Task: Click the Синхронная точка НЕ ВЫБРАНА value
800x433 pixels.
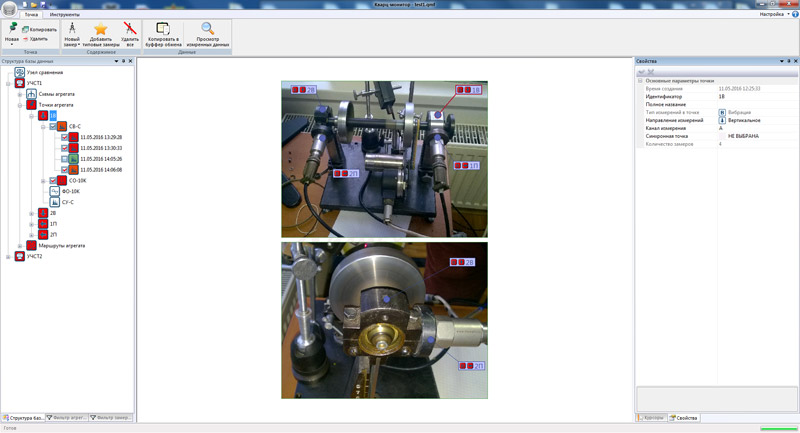Action: tap(757, 136)
